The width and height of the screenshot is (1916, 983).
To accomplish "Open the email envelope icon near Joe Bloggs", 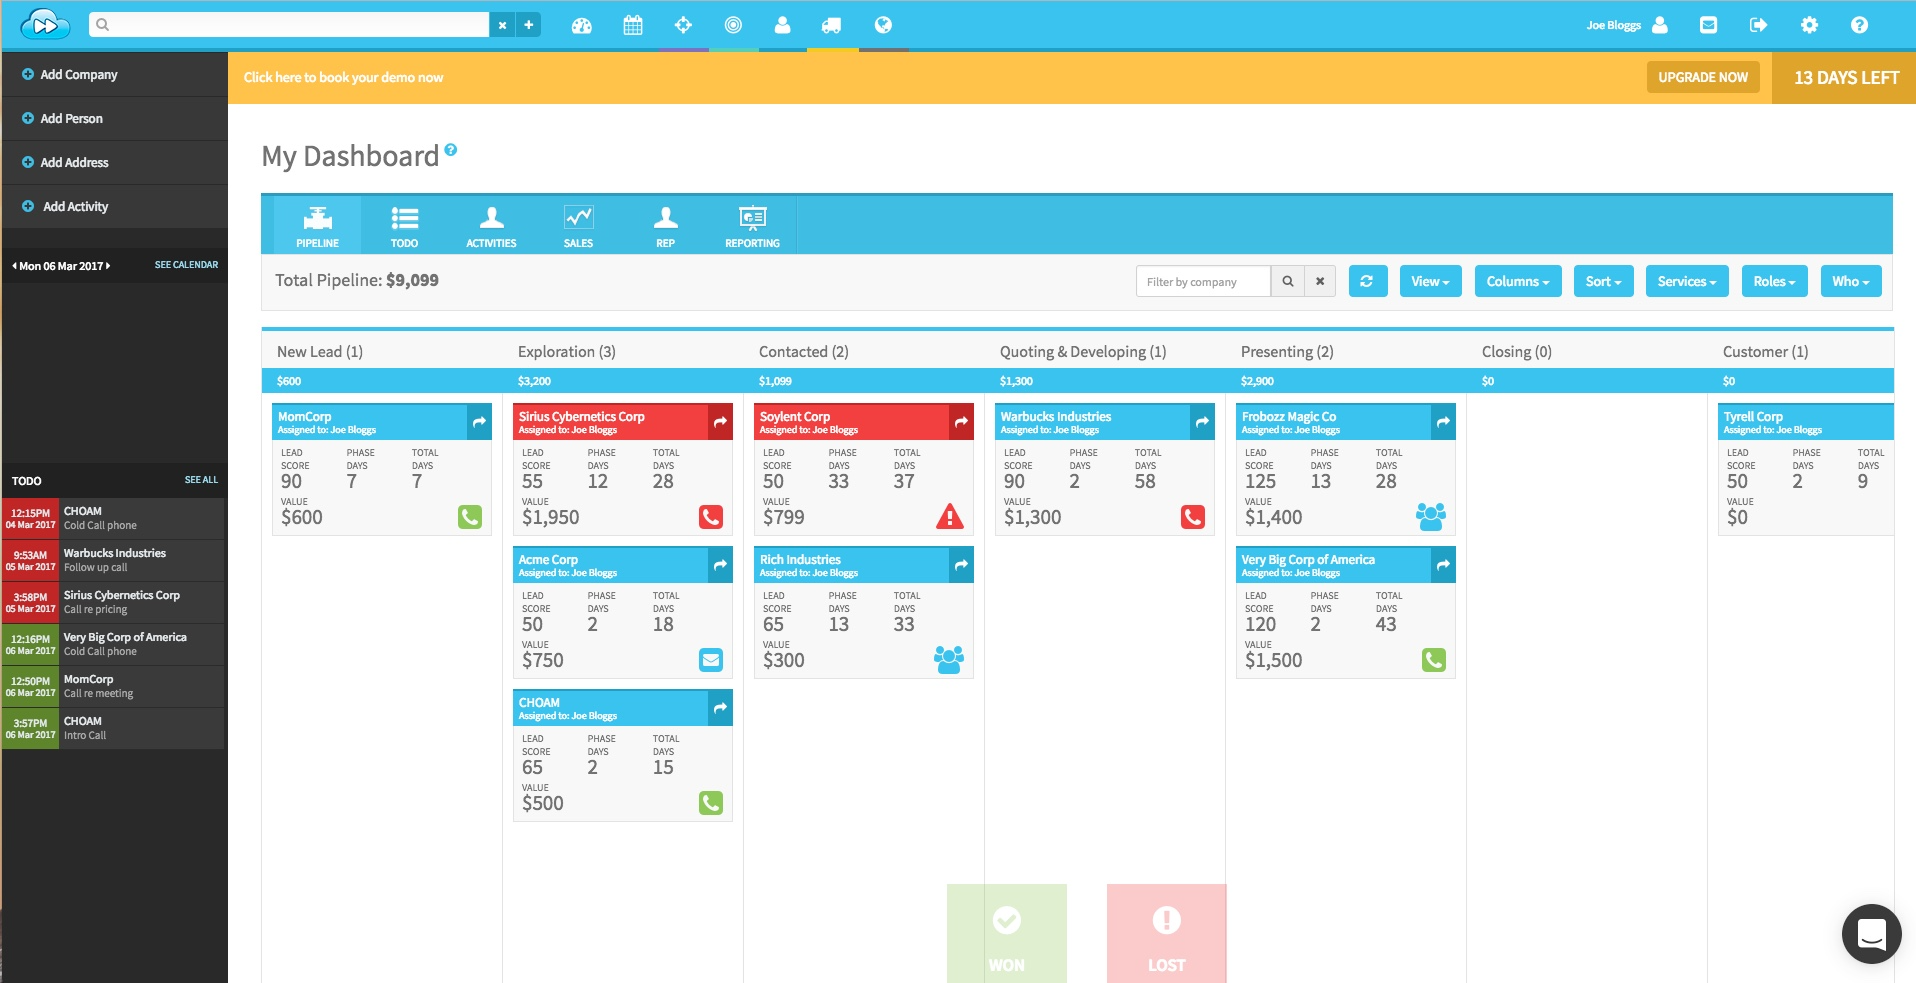I will [x=1709, y=24].
